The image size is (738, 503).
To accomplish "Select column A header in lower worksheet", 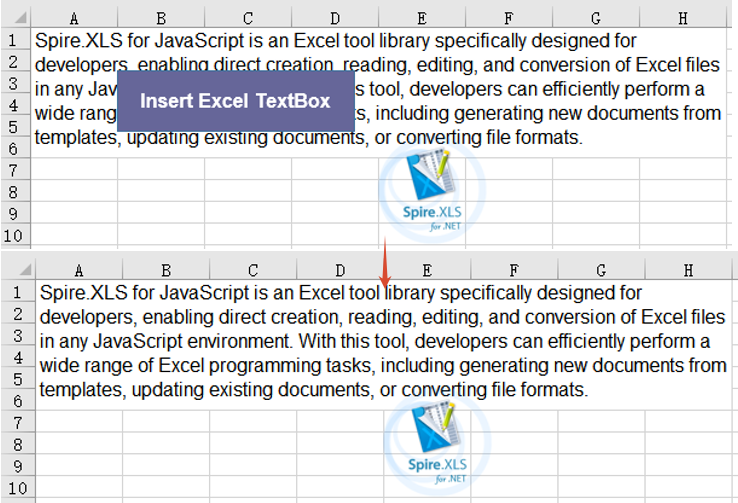I will point(79,271).
